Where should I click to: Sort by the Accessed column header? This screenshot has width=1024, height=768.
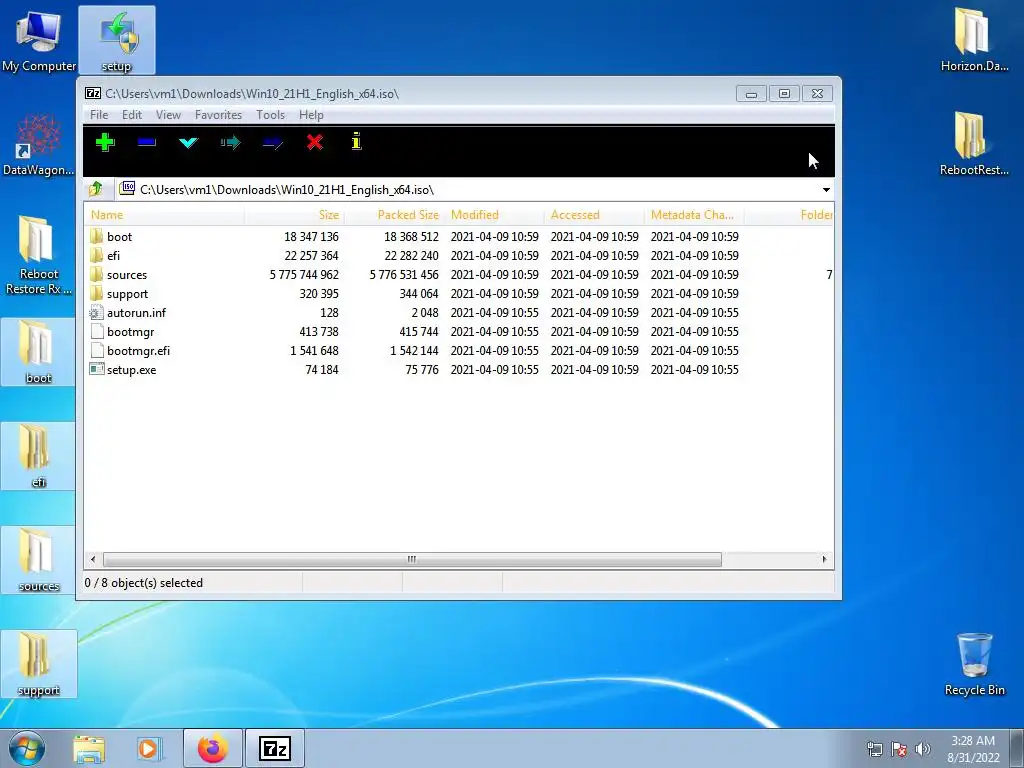point(595,215)
